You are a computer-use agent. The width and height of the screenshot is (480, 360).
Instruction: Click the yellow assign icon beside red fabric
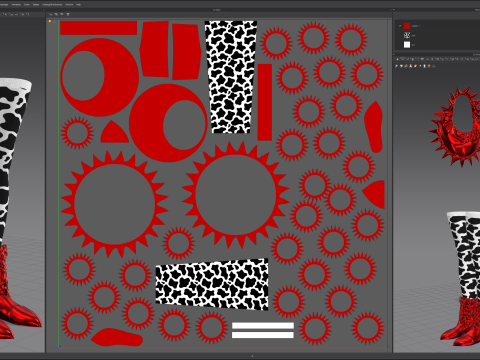point(400,26)
